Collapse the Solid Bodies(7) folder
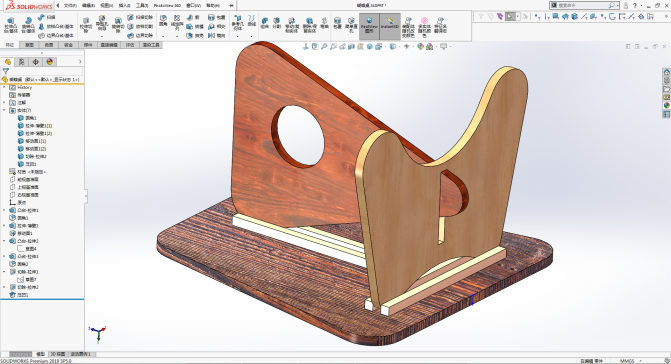Viewport: 671px width, 364px height. (x=4, y=110)
